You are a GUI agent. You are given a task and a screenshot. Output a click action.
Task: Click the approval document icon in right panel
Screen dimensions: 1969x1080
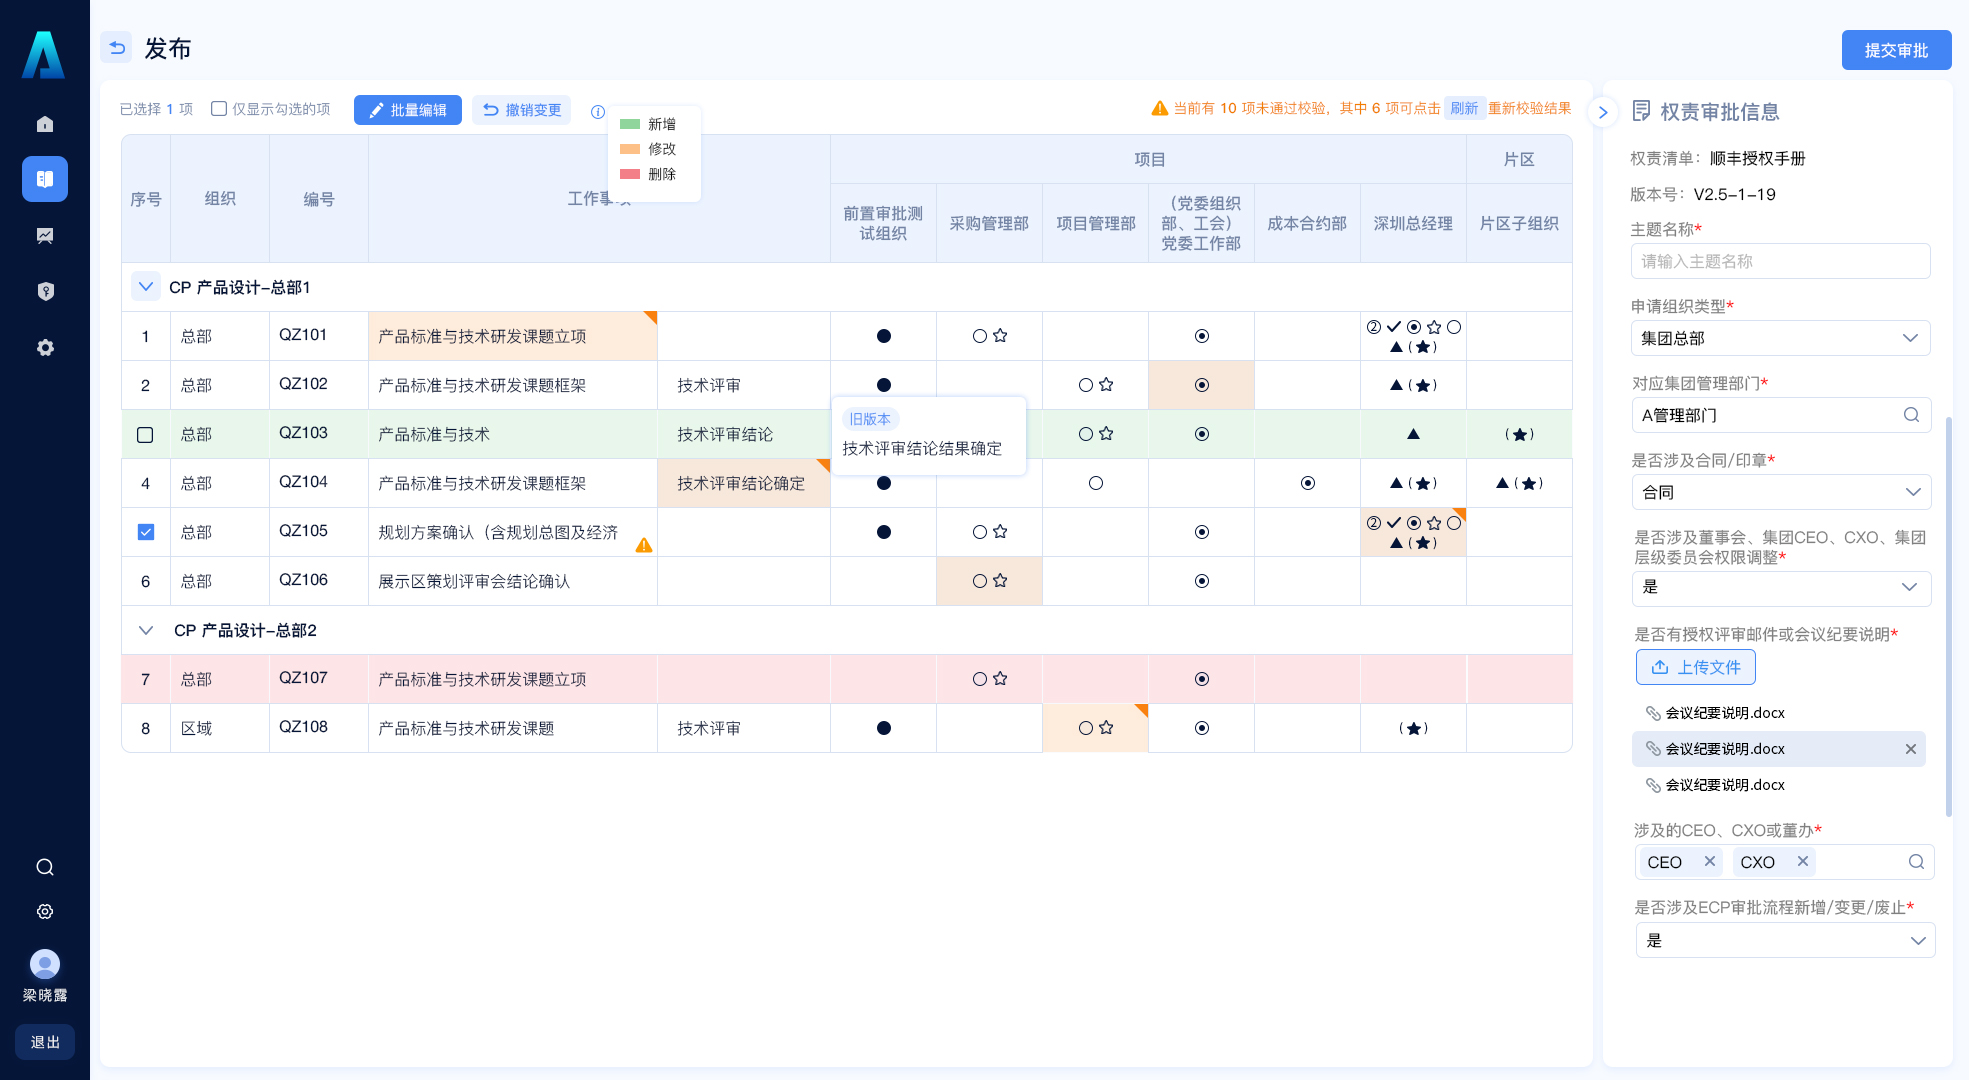click(1645, 112)
